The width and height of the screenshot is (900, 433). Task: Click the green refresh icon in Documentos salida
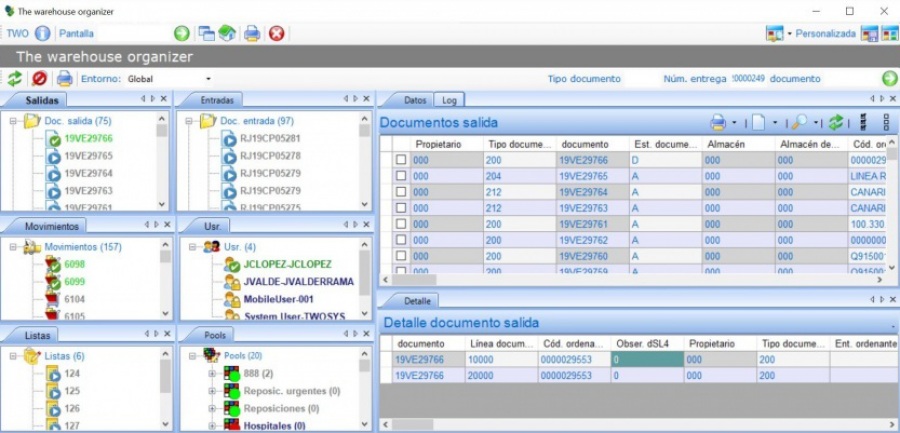(x=836, y=122)
